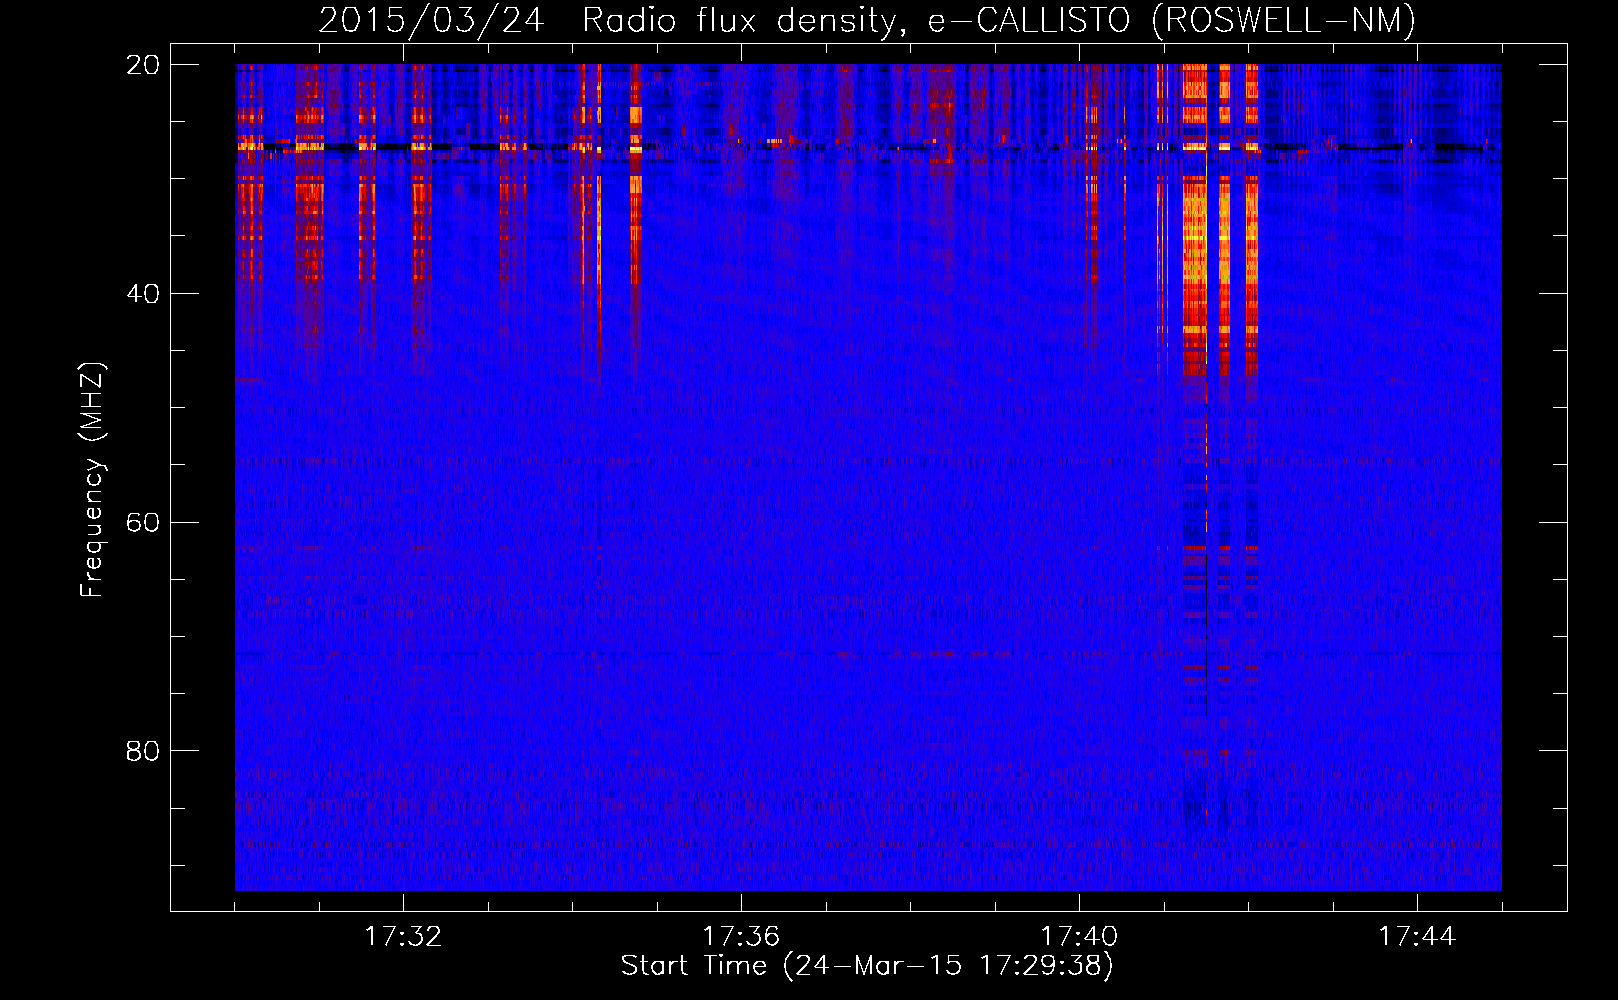This screenshot has width=1618, height=1000.
Task: Click the "Start Time (24-Mar-15 17:29:38)" axis label
Action: pyautogui.click(x=867, y=966)
